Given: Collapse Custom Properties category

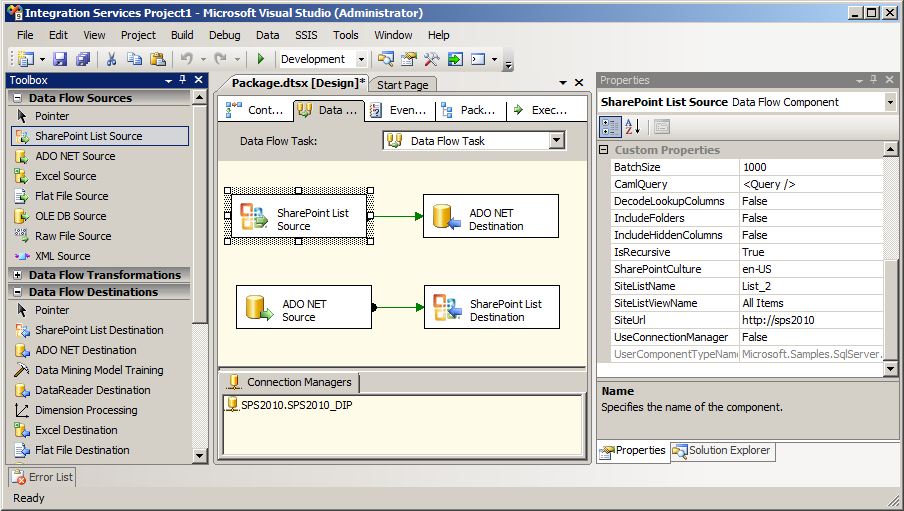Looking at the screenshot, I should pos(604,150).
